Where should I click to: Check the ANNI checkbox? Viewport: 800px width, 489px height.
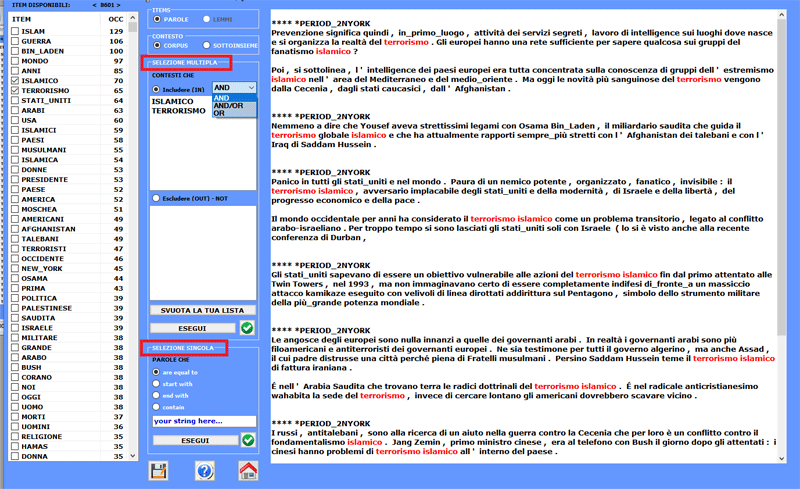click(15, 71)
